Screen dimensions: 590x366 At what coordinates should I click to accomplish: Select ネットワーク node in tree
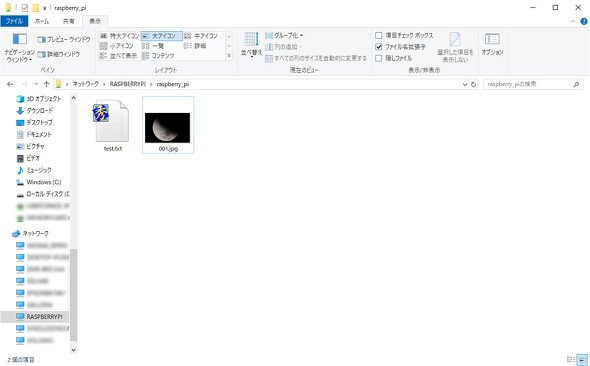30,234
